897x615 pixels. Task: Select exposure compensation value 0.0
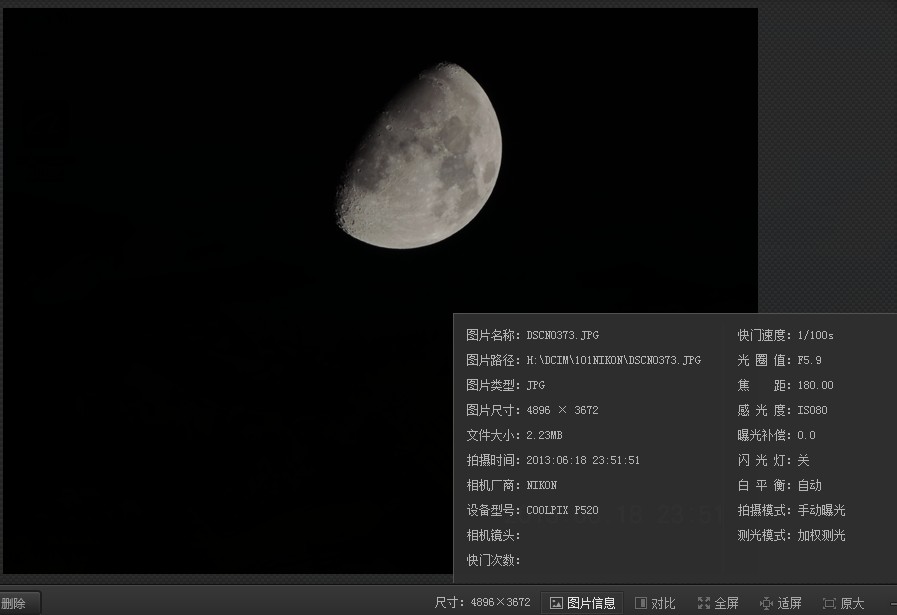click(807, 435)
